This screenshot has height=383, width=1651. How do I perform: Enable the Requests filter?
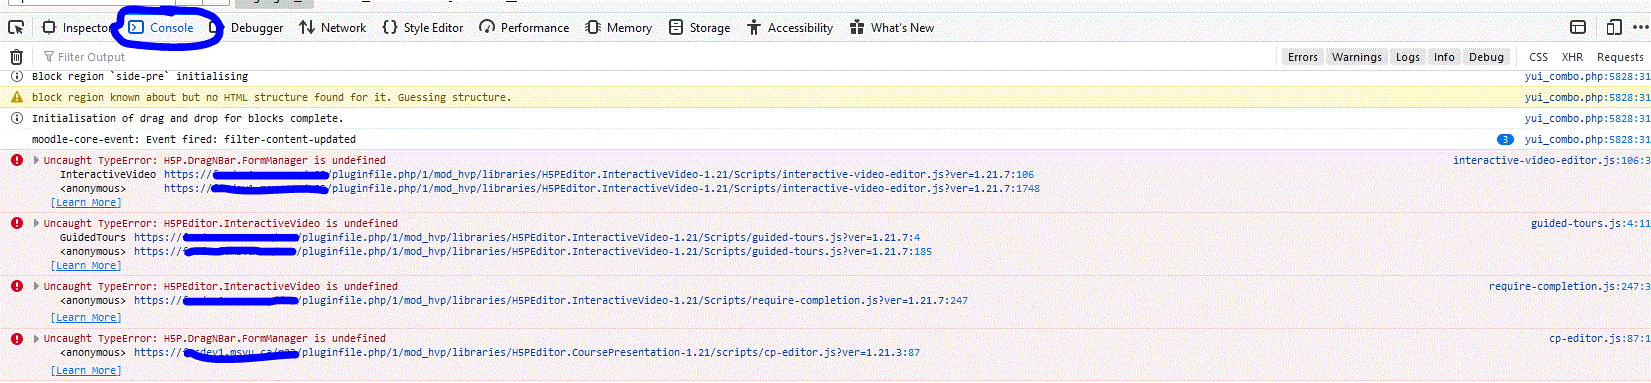coord(1620,57)
